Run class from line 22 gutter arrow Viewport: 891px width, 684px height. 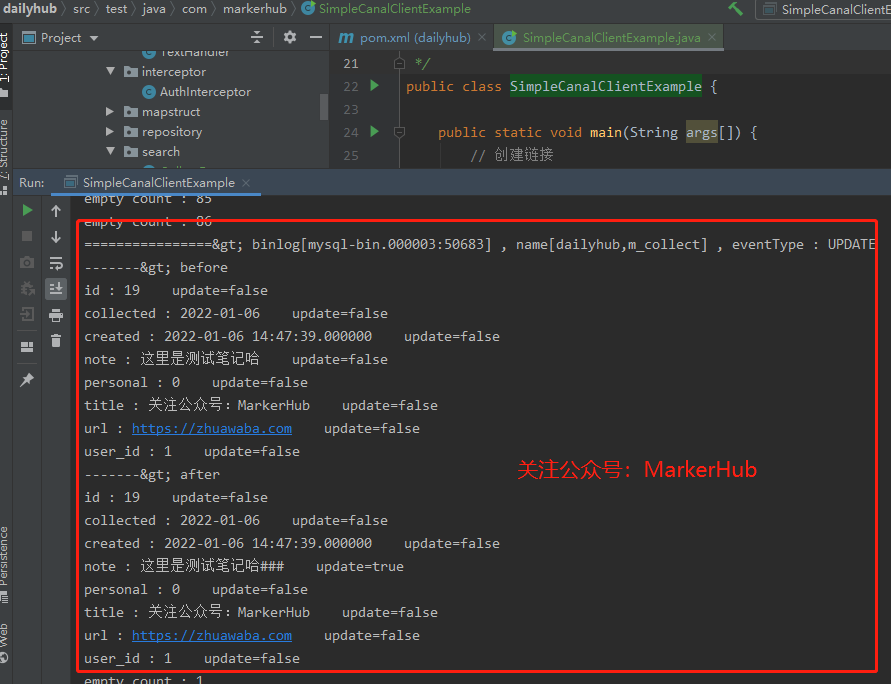click(x=374, y=86)
